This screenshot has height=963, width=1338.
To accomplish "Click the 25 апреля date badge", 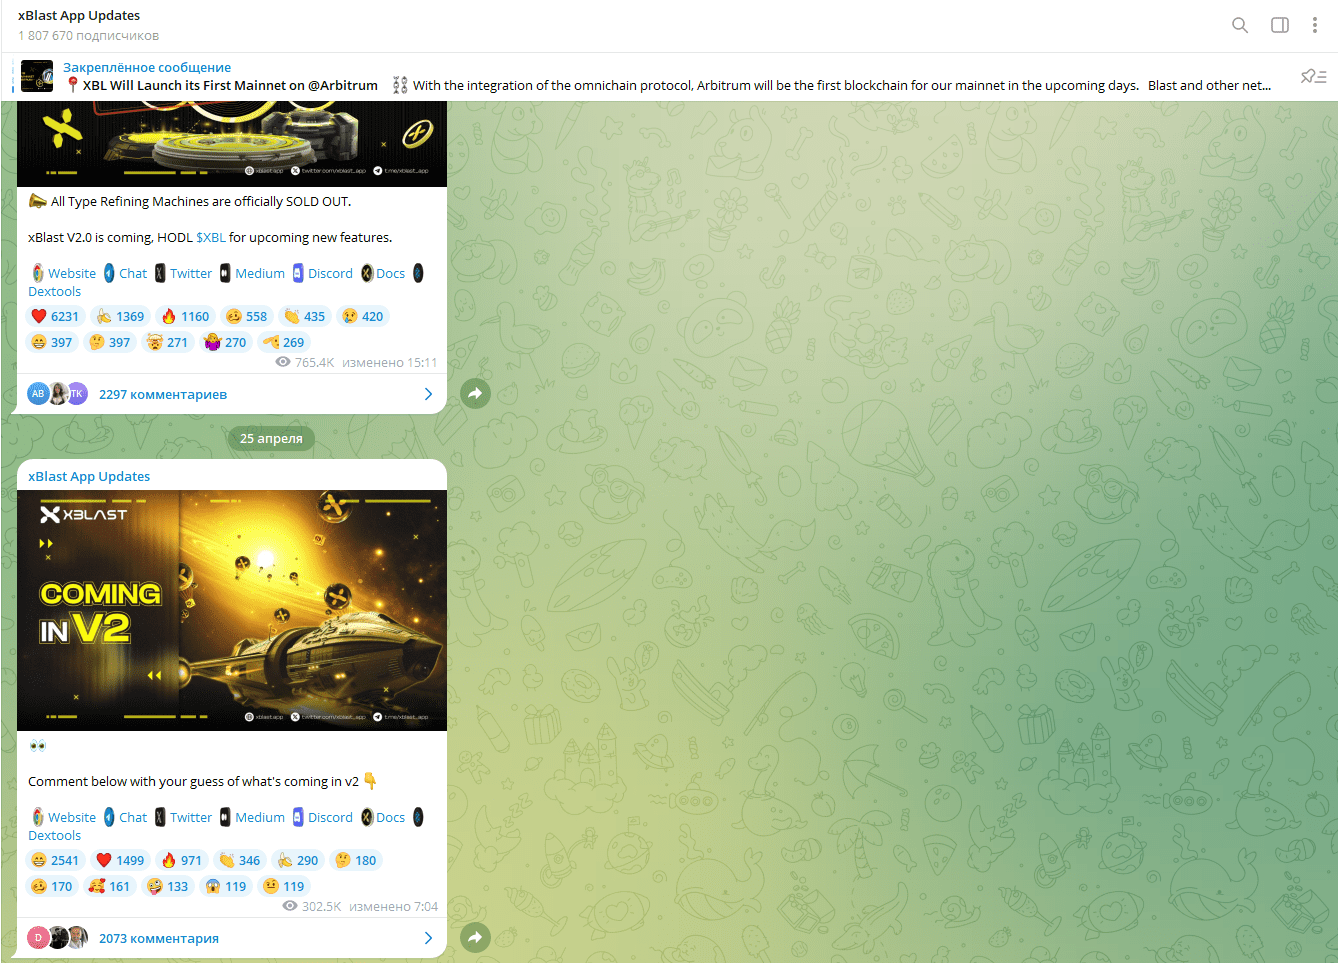I will [271, 438].
